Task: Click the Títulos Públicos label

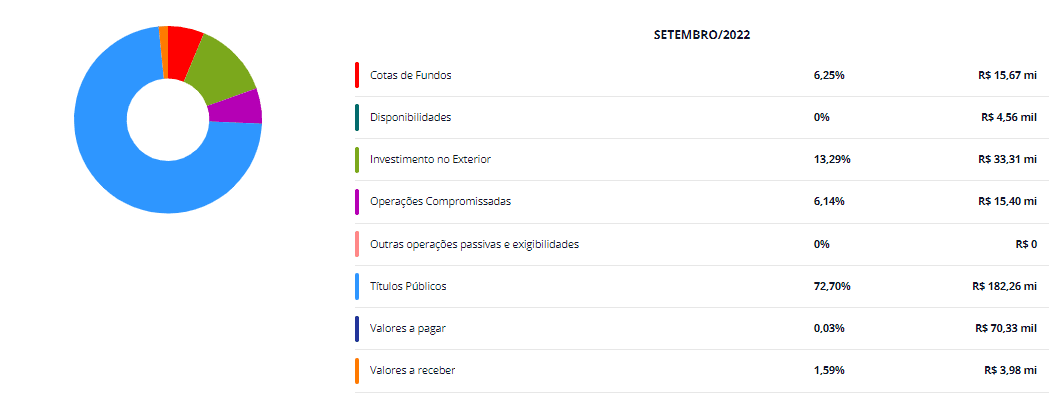Action: [408, 286]
